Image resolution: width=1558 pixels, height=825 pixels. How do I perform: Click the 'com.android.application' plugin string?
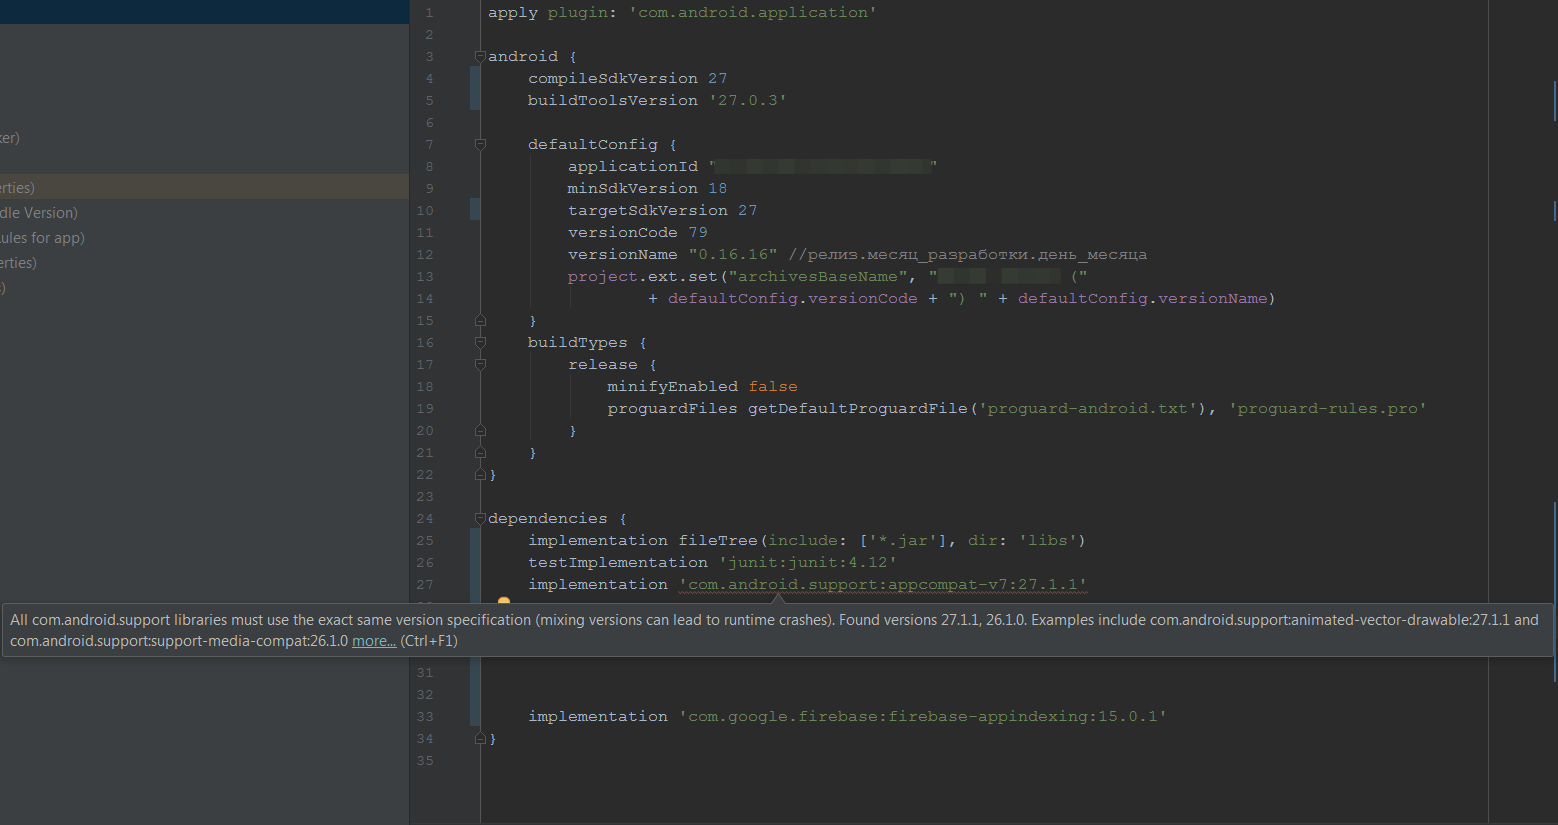tap(753, 12)
